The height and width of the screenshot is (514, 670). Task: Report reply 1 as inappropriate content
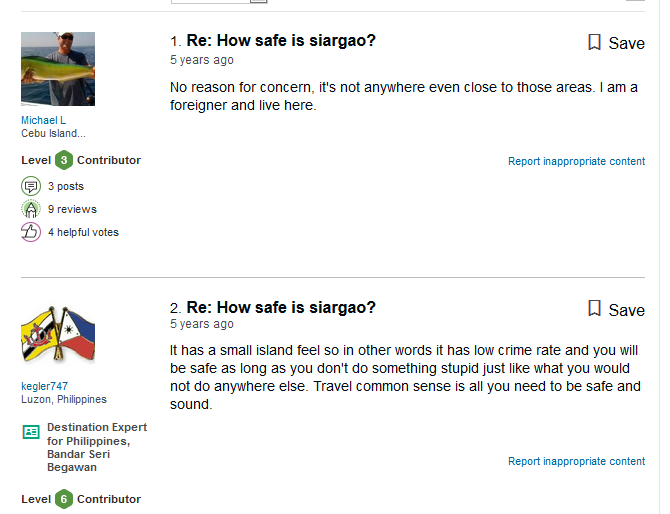[x=576, y=161]
